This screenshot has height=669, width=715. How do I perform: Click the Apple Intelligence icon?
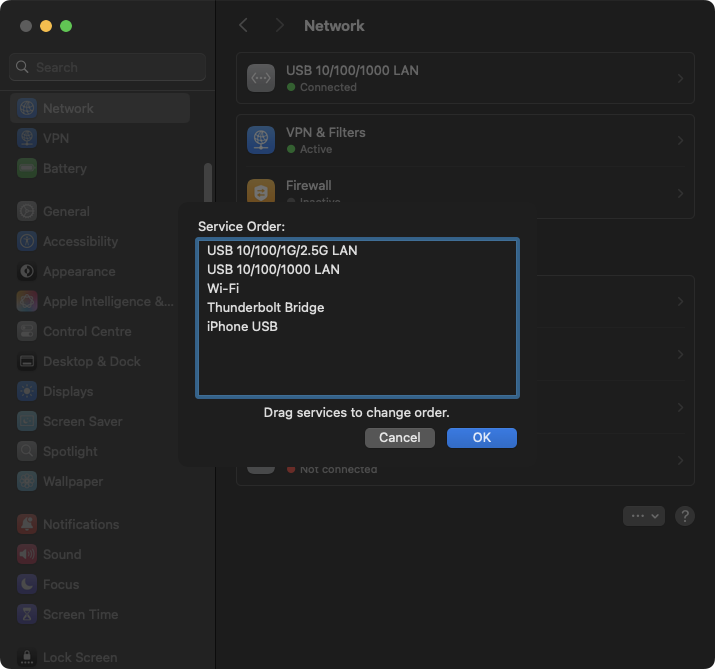pyautogui.click(x=27, y=301)
